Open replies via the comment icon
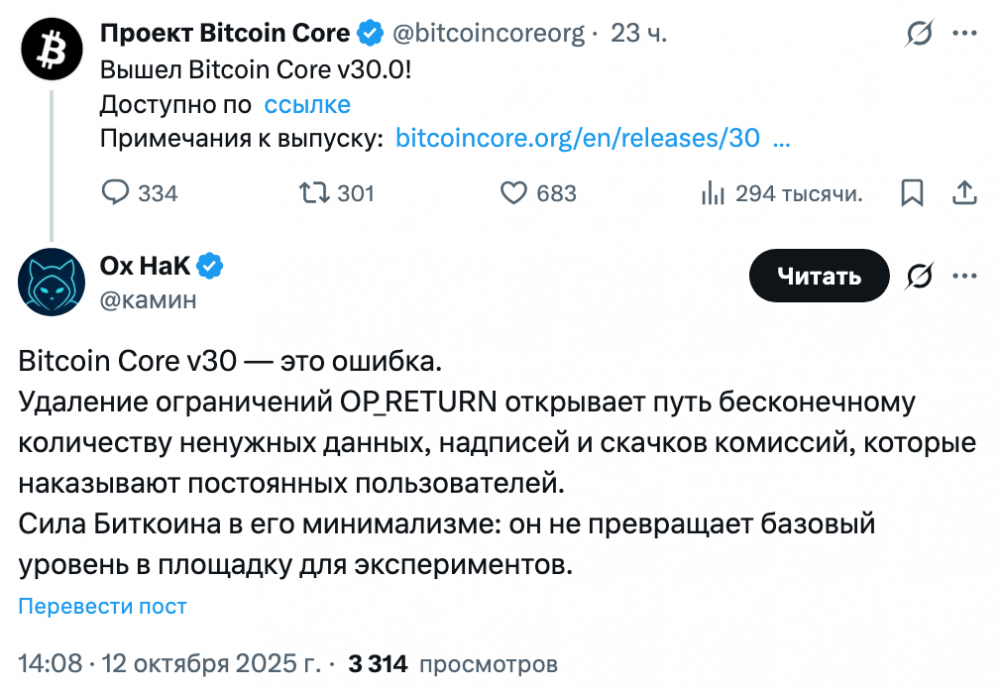Image resolution: width=1000 pixels, height=693 pixels. coord(117,193)
